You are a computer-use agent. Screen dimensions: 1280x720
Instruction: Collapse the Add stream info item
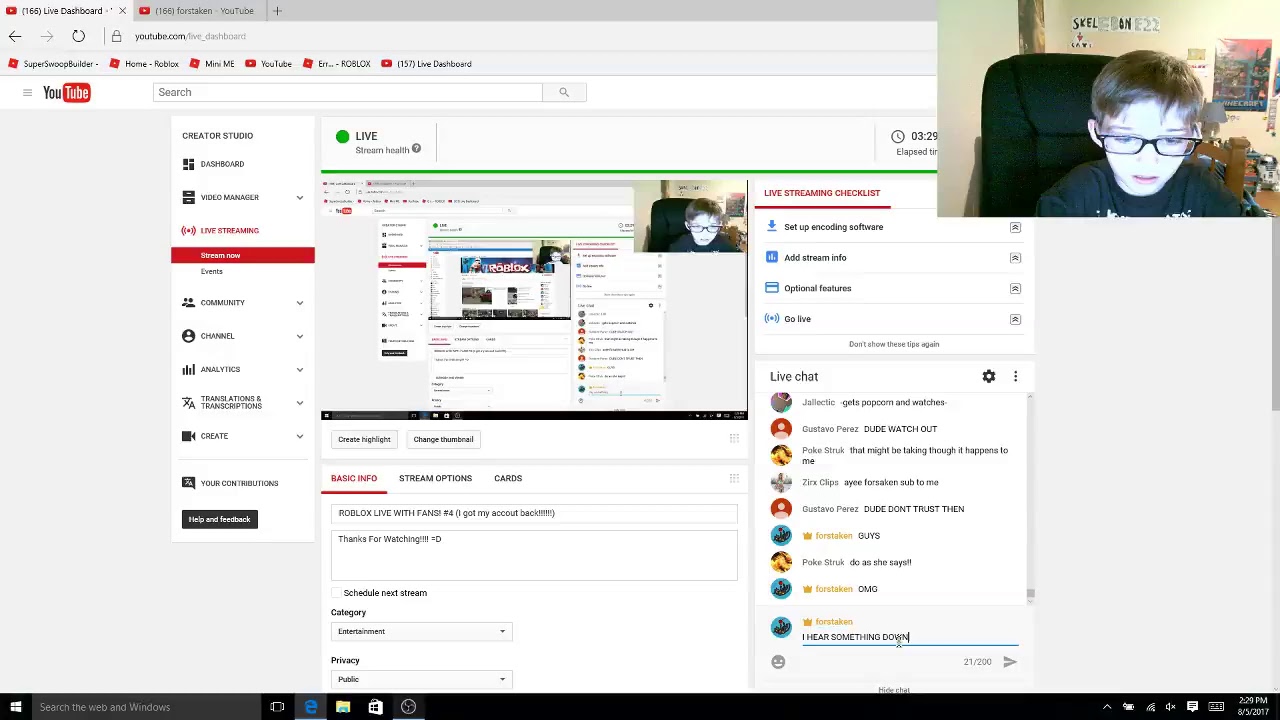coord(1015,257)
